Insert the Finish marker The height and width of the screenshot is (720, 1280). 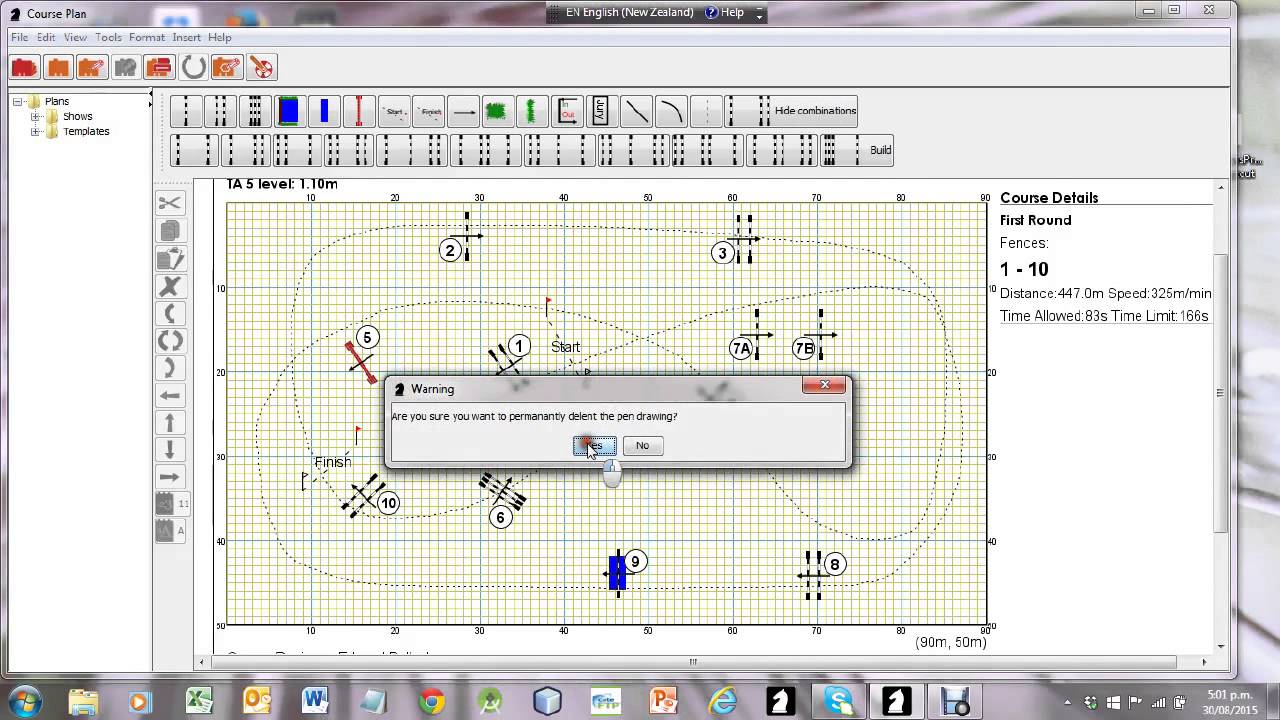(430, 111)
